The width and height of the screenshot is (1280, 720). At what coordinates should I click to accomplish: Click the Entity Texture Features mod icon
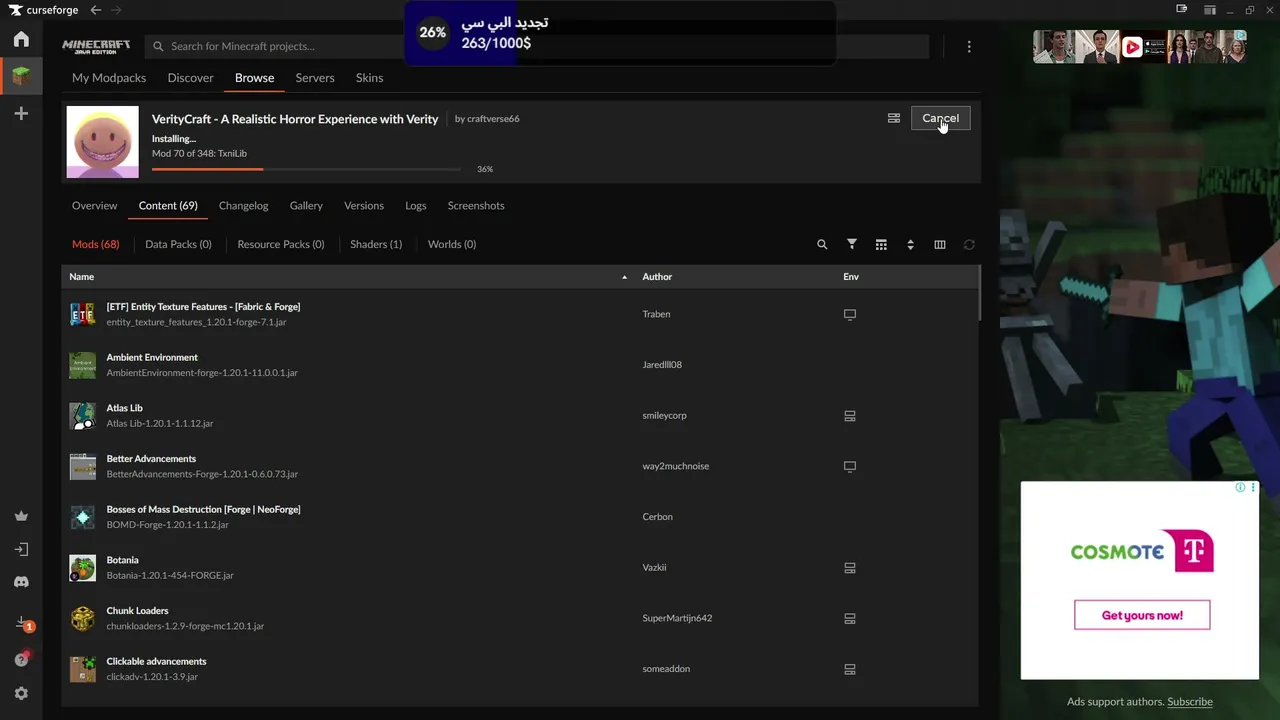tap(83, 314)
